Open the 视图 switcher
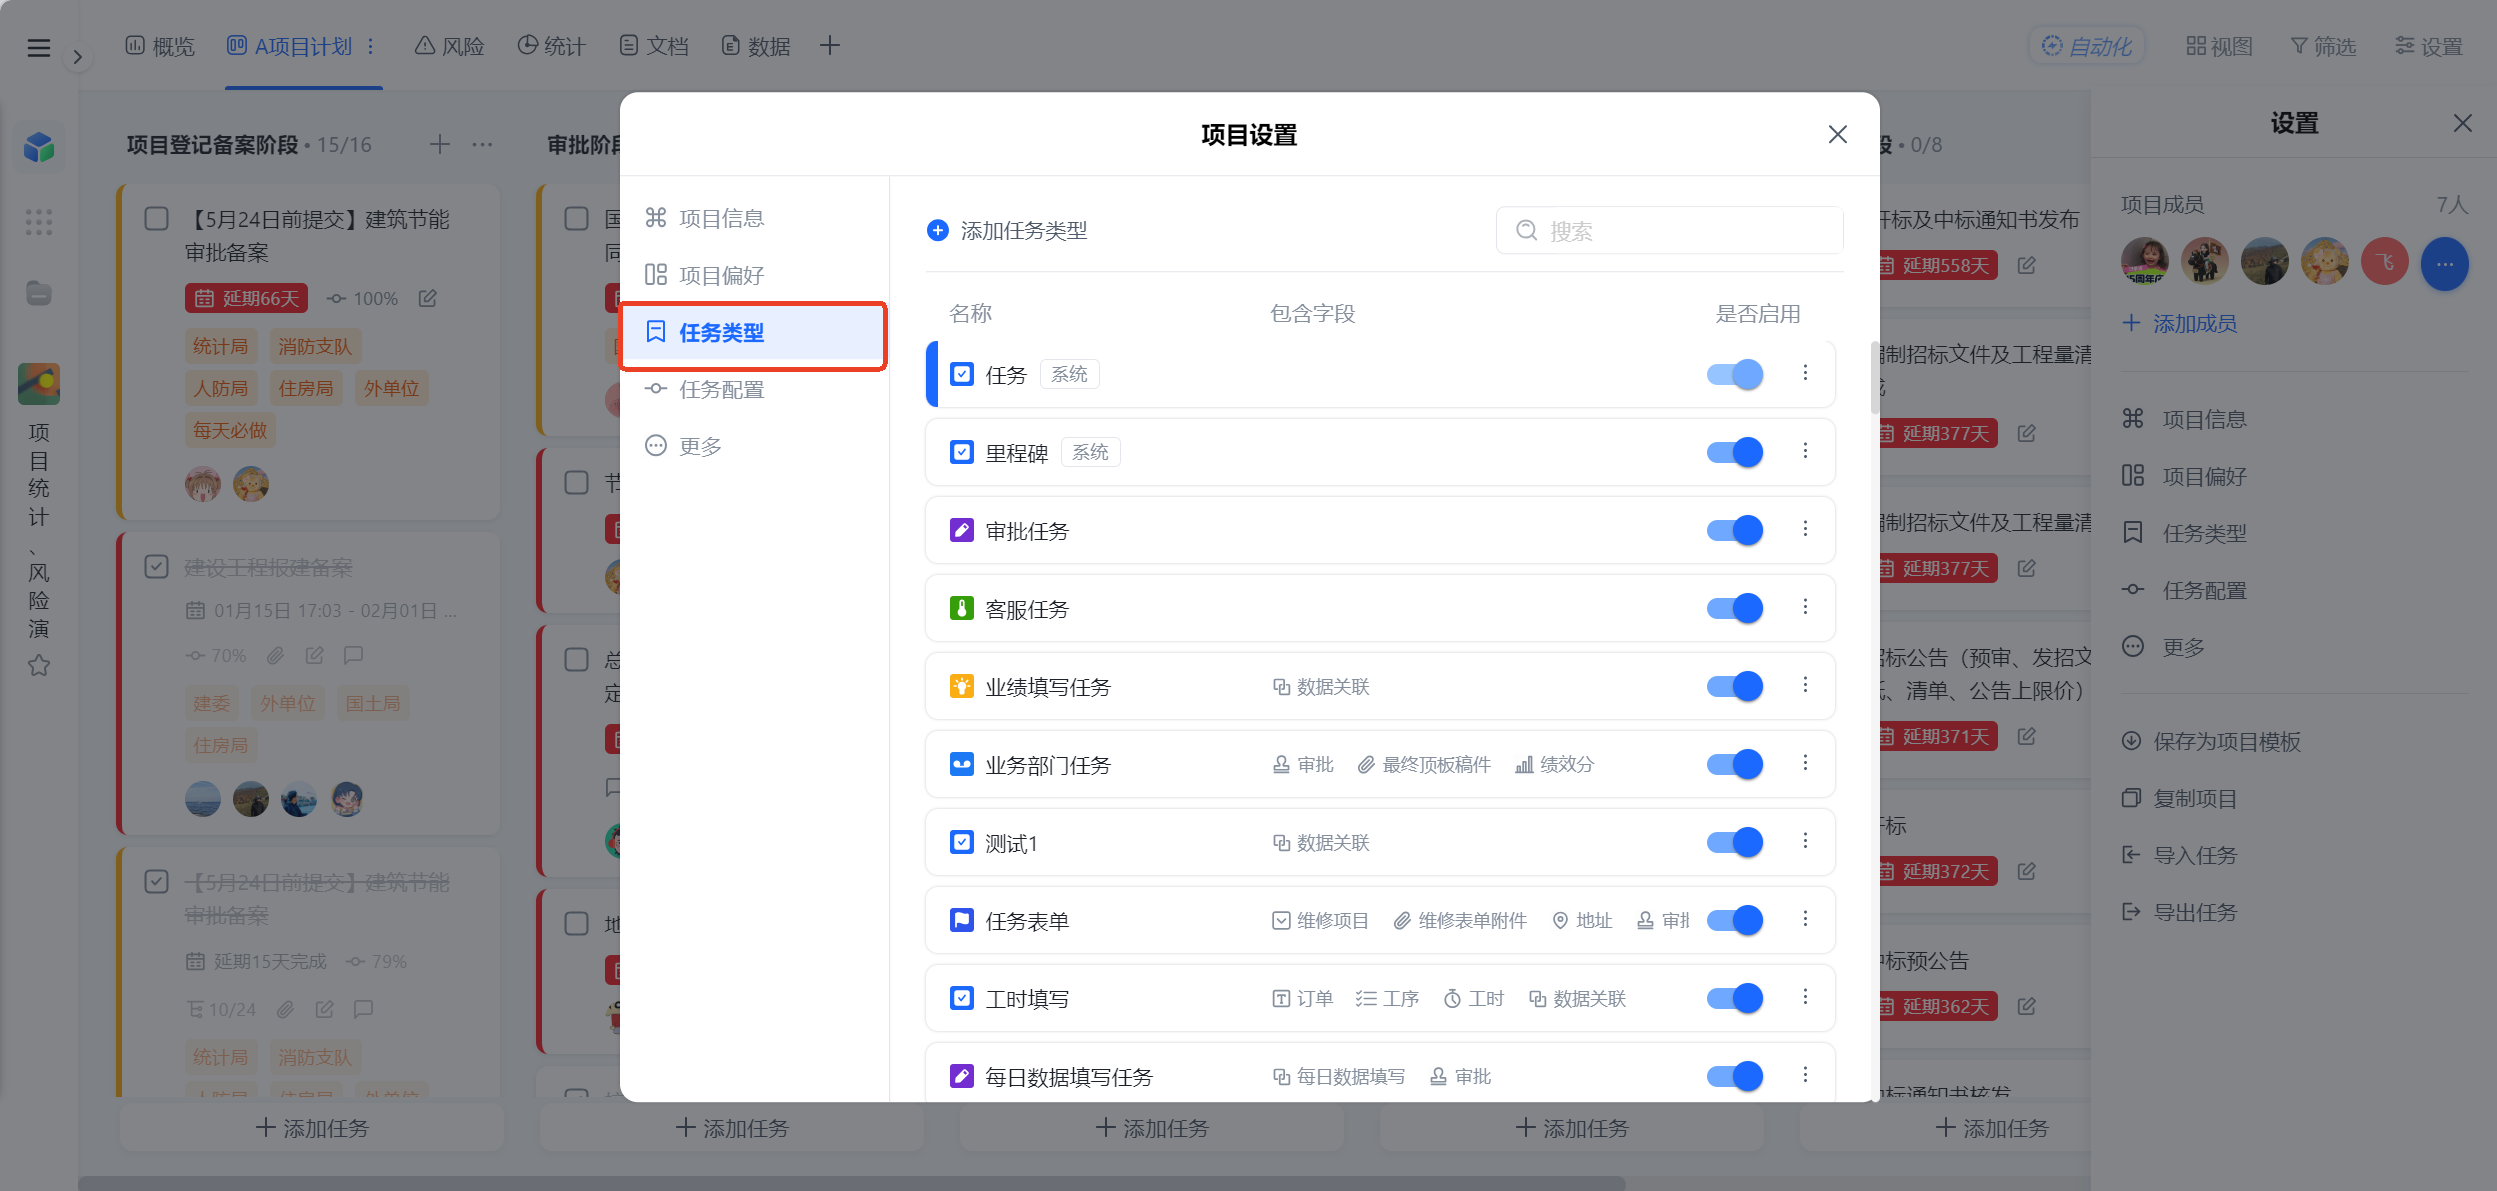 (x=2219, y=46)
